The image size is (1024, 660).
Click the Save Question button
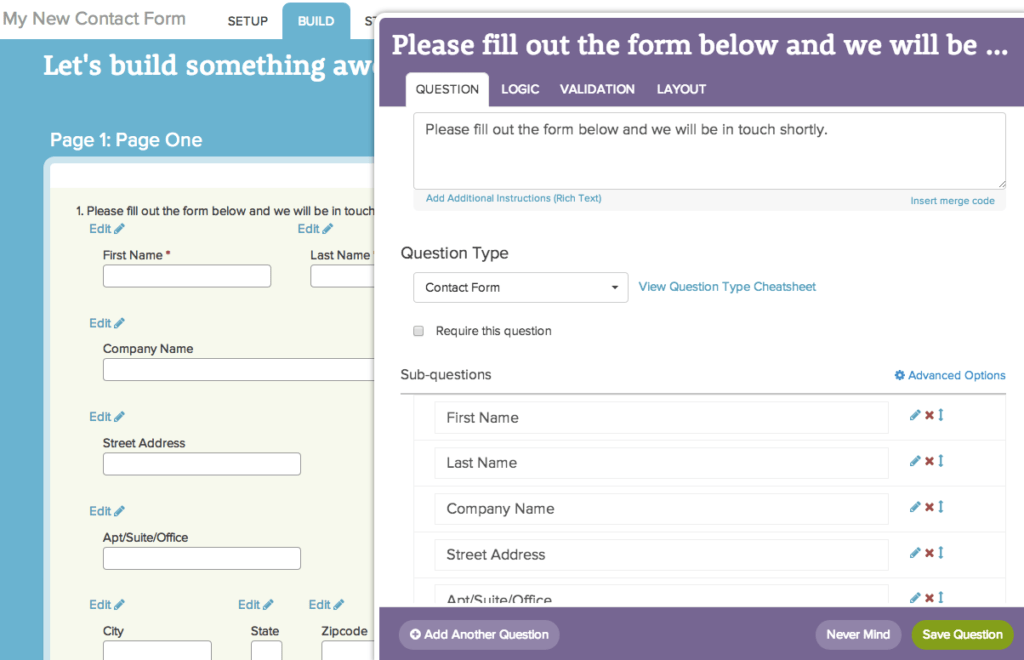point(961,634)
